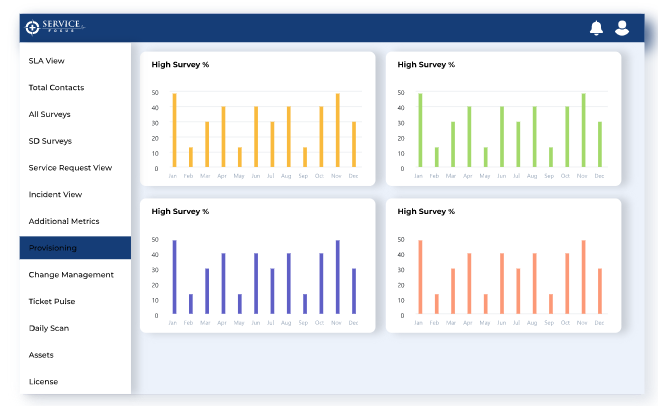Open SLA View in sidebar
Image resolution: width=660 pixels, height=406 pixels.
(46, 61)
